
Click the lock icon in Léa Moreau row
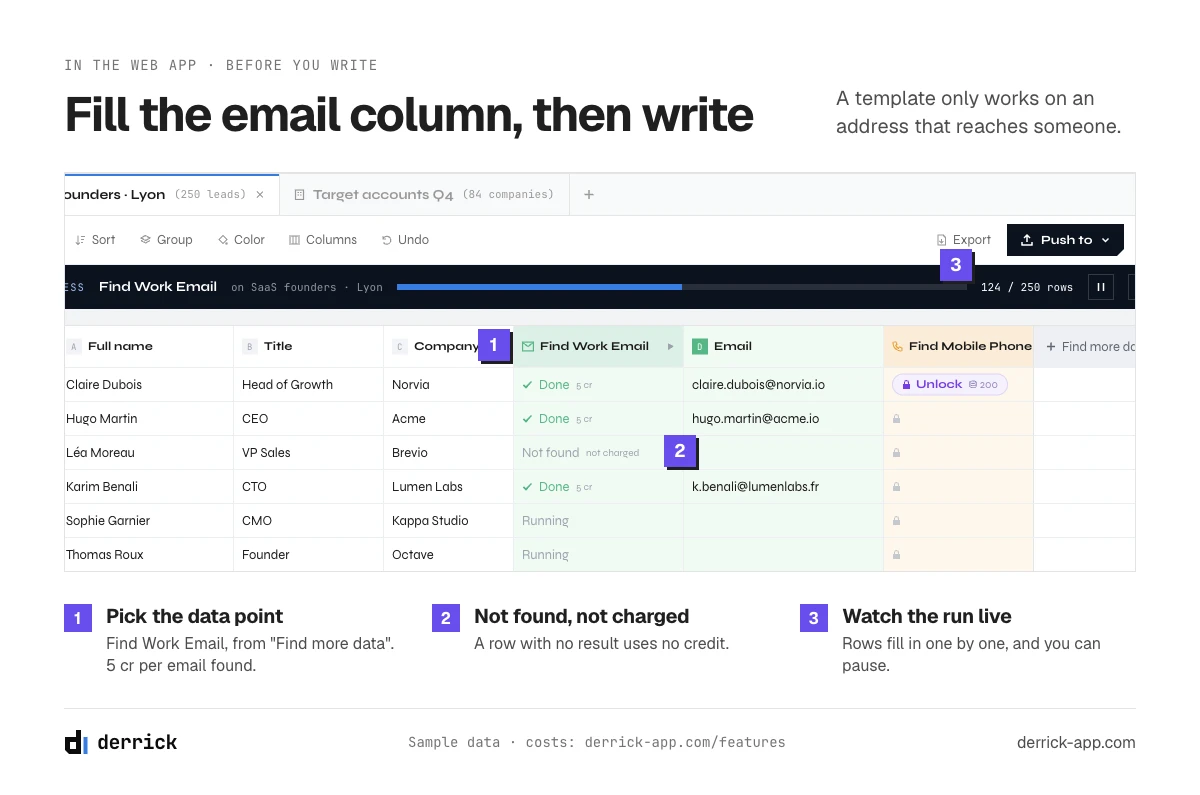(x=897, y=453)
